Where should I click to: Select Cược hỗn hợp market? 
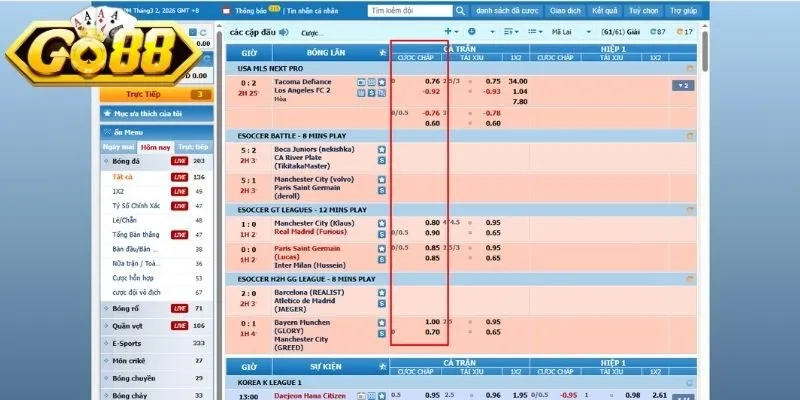[x=133, y=278]
